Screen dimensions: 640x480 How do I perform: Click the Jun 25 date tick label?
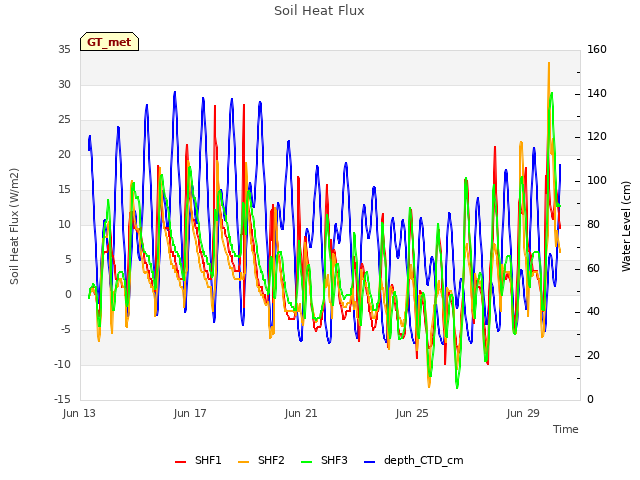tap(412, 413)
